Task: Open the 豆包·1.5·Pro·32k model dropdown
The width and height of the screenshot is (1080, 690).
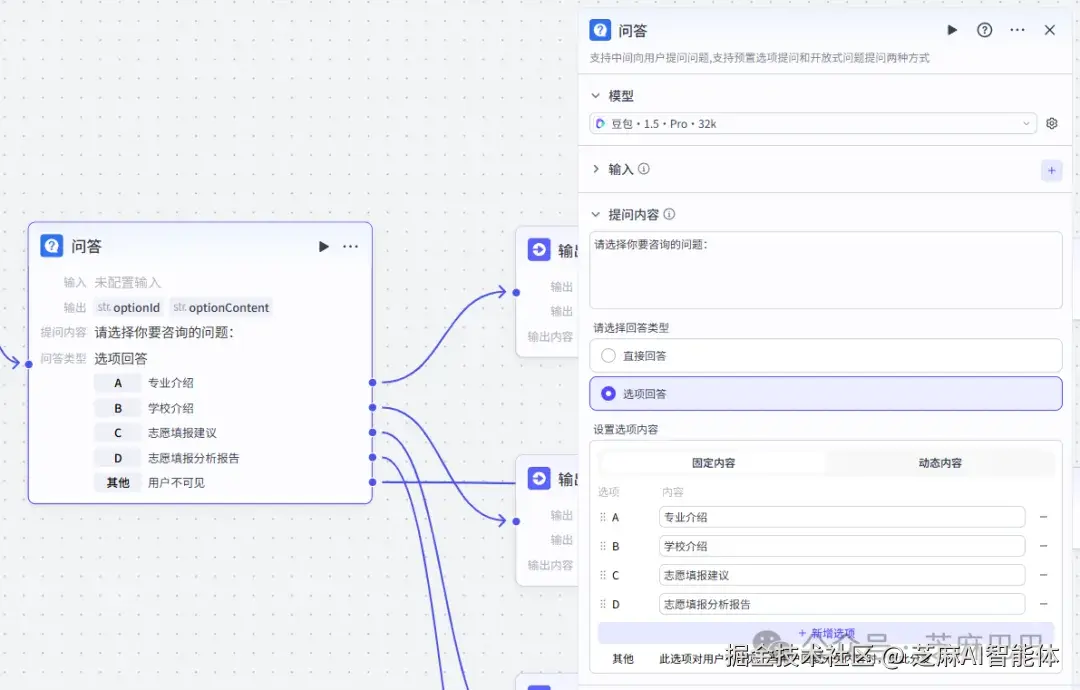Action: pyautogui.click(x=813, y=123)
